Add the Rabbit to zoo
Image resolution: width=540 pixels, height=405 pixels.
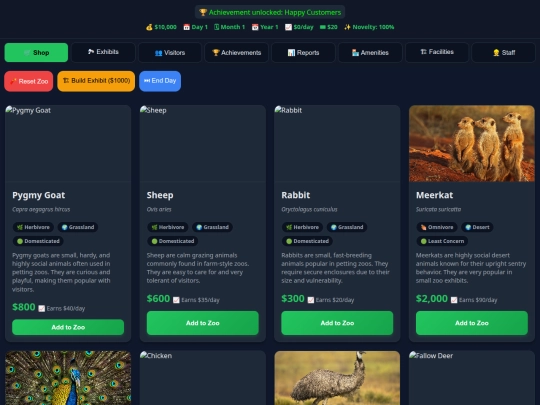coord(337,323)
